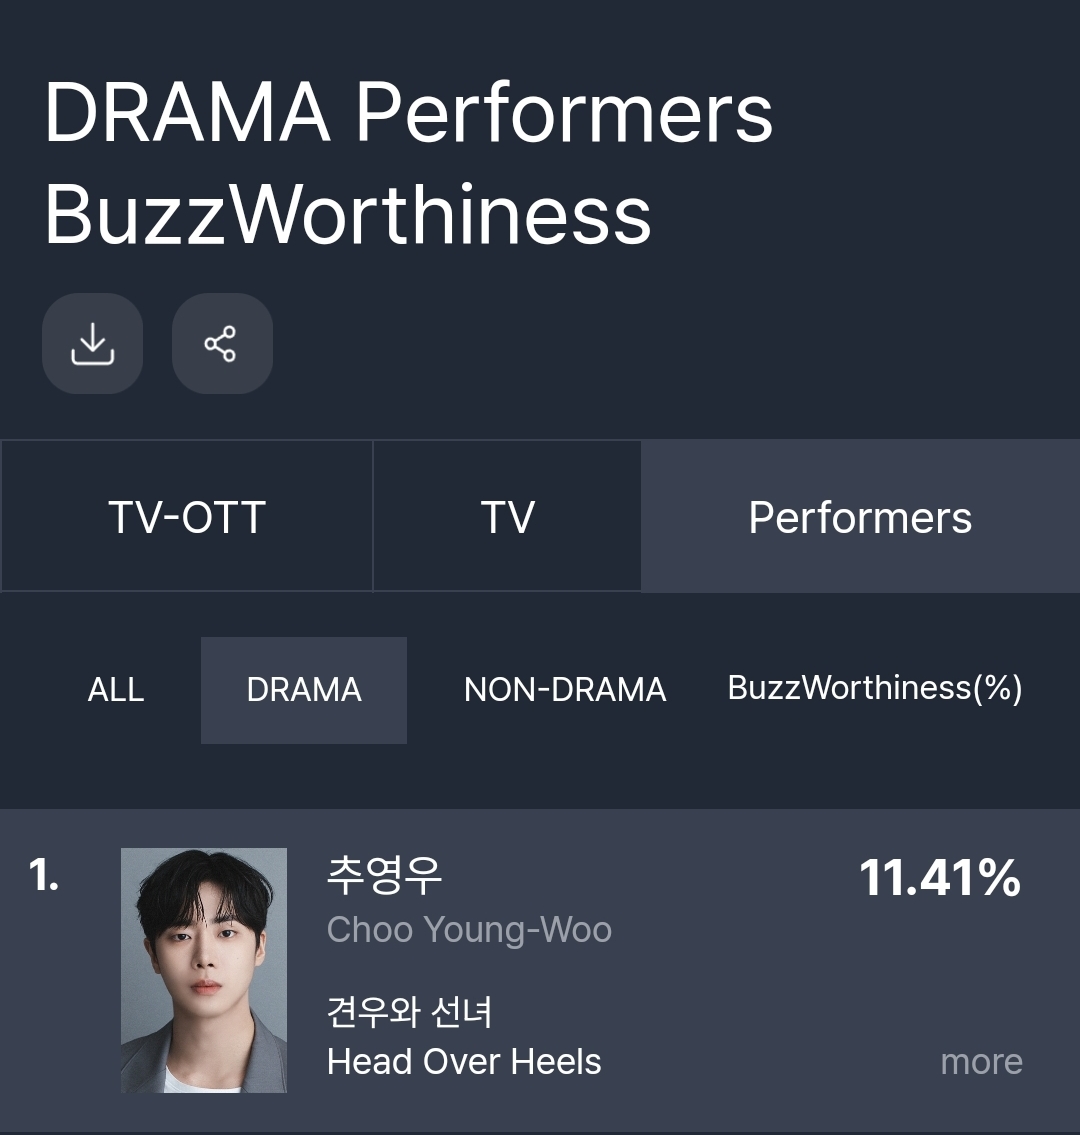Click the download icon button
This screenshot has height=1135, width=1080.
click(x=92, y=343)
